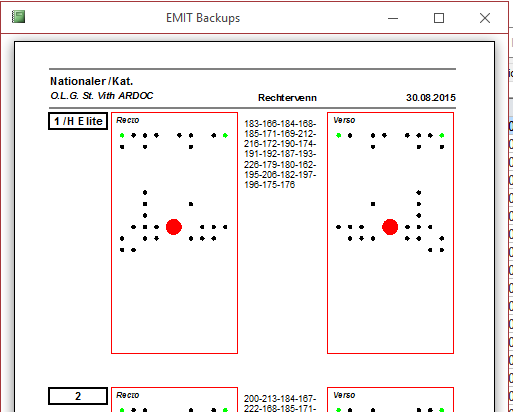The image size is (513, 412).
Task: Click control code line '226-179-180-162-'
Action: point(280,164)
